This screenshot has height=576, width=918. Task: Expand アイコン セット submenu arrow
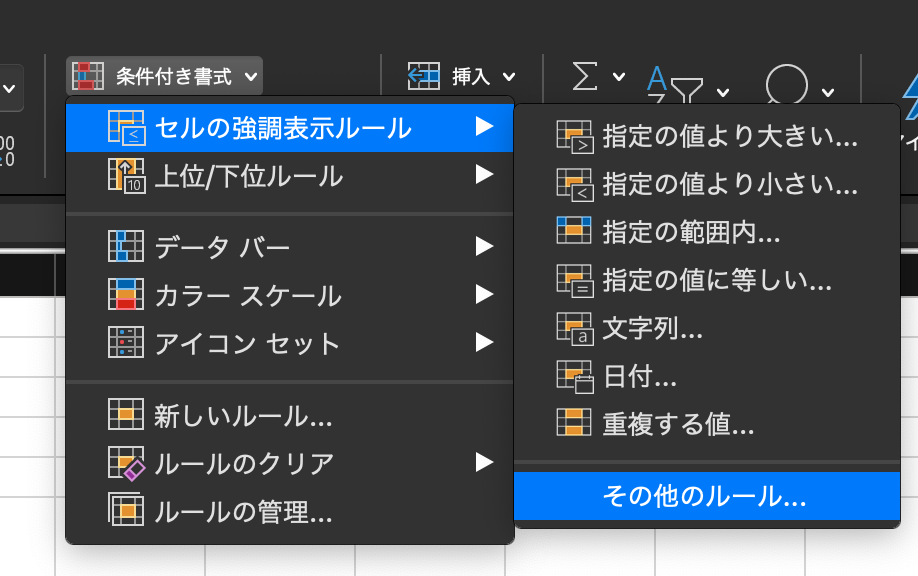tap(484, 342)
